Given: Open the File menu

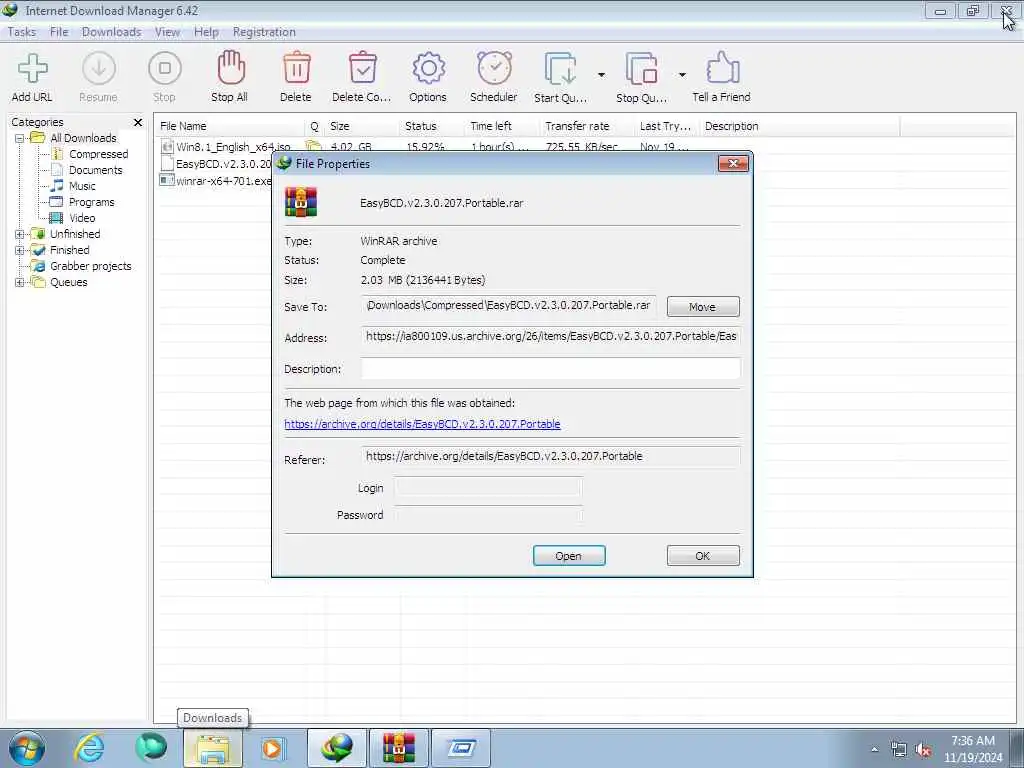Looking at the screenshot, I should [59, 32].
